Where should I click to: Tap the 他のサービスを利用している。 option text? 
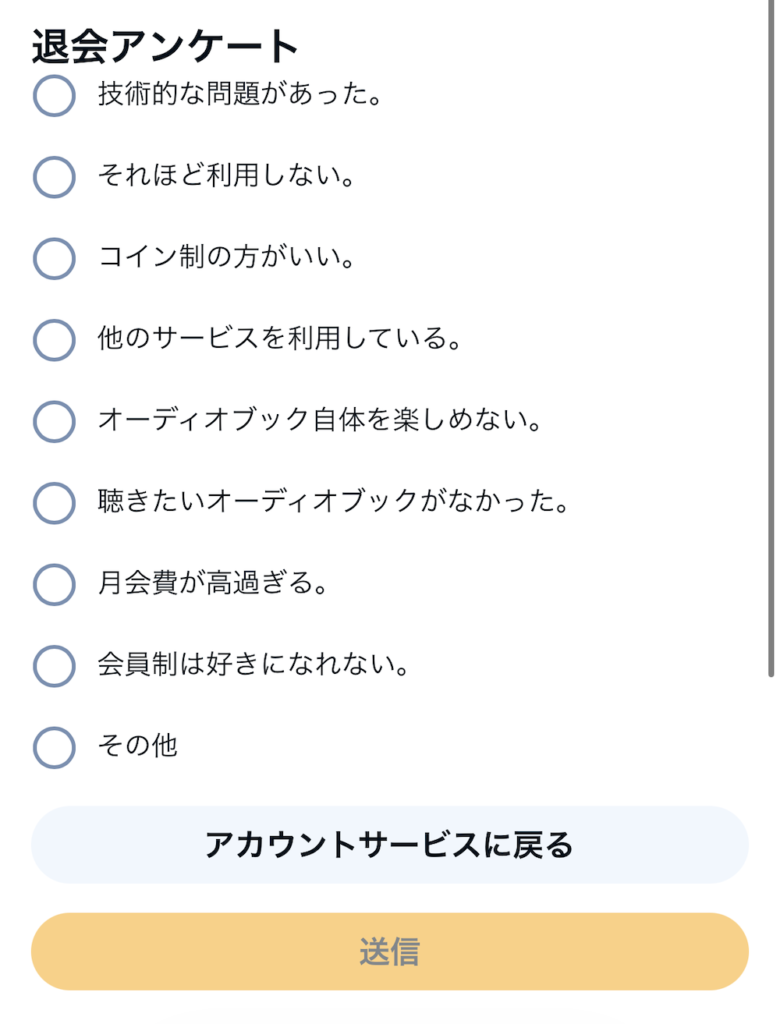[280, 340]
